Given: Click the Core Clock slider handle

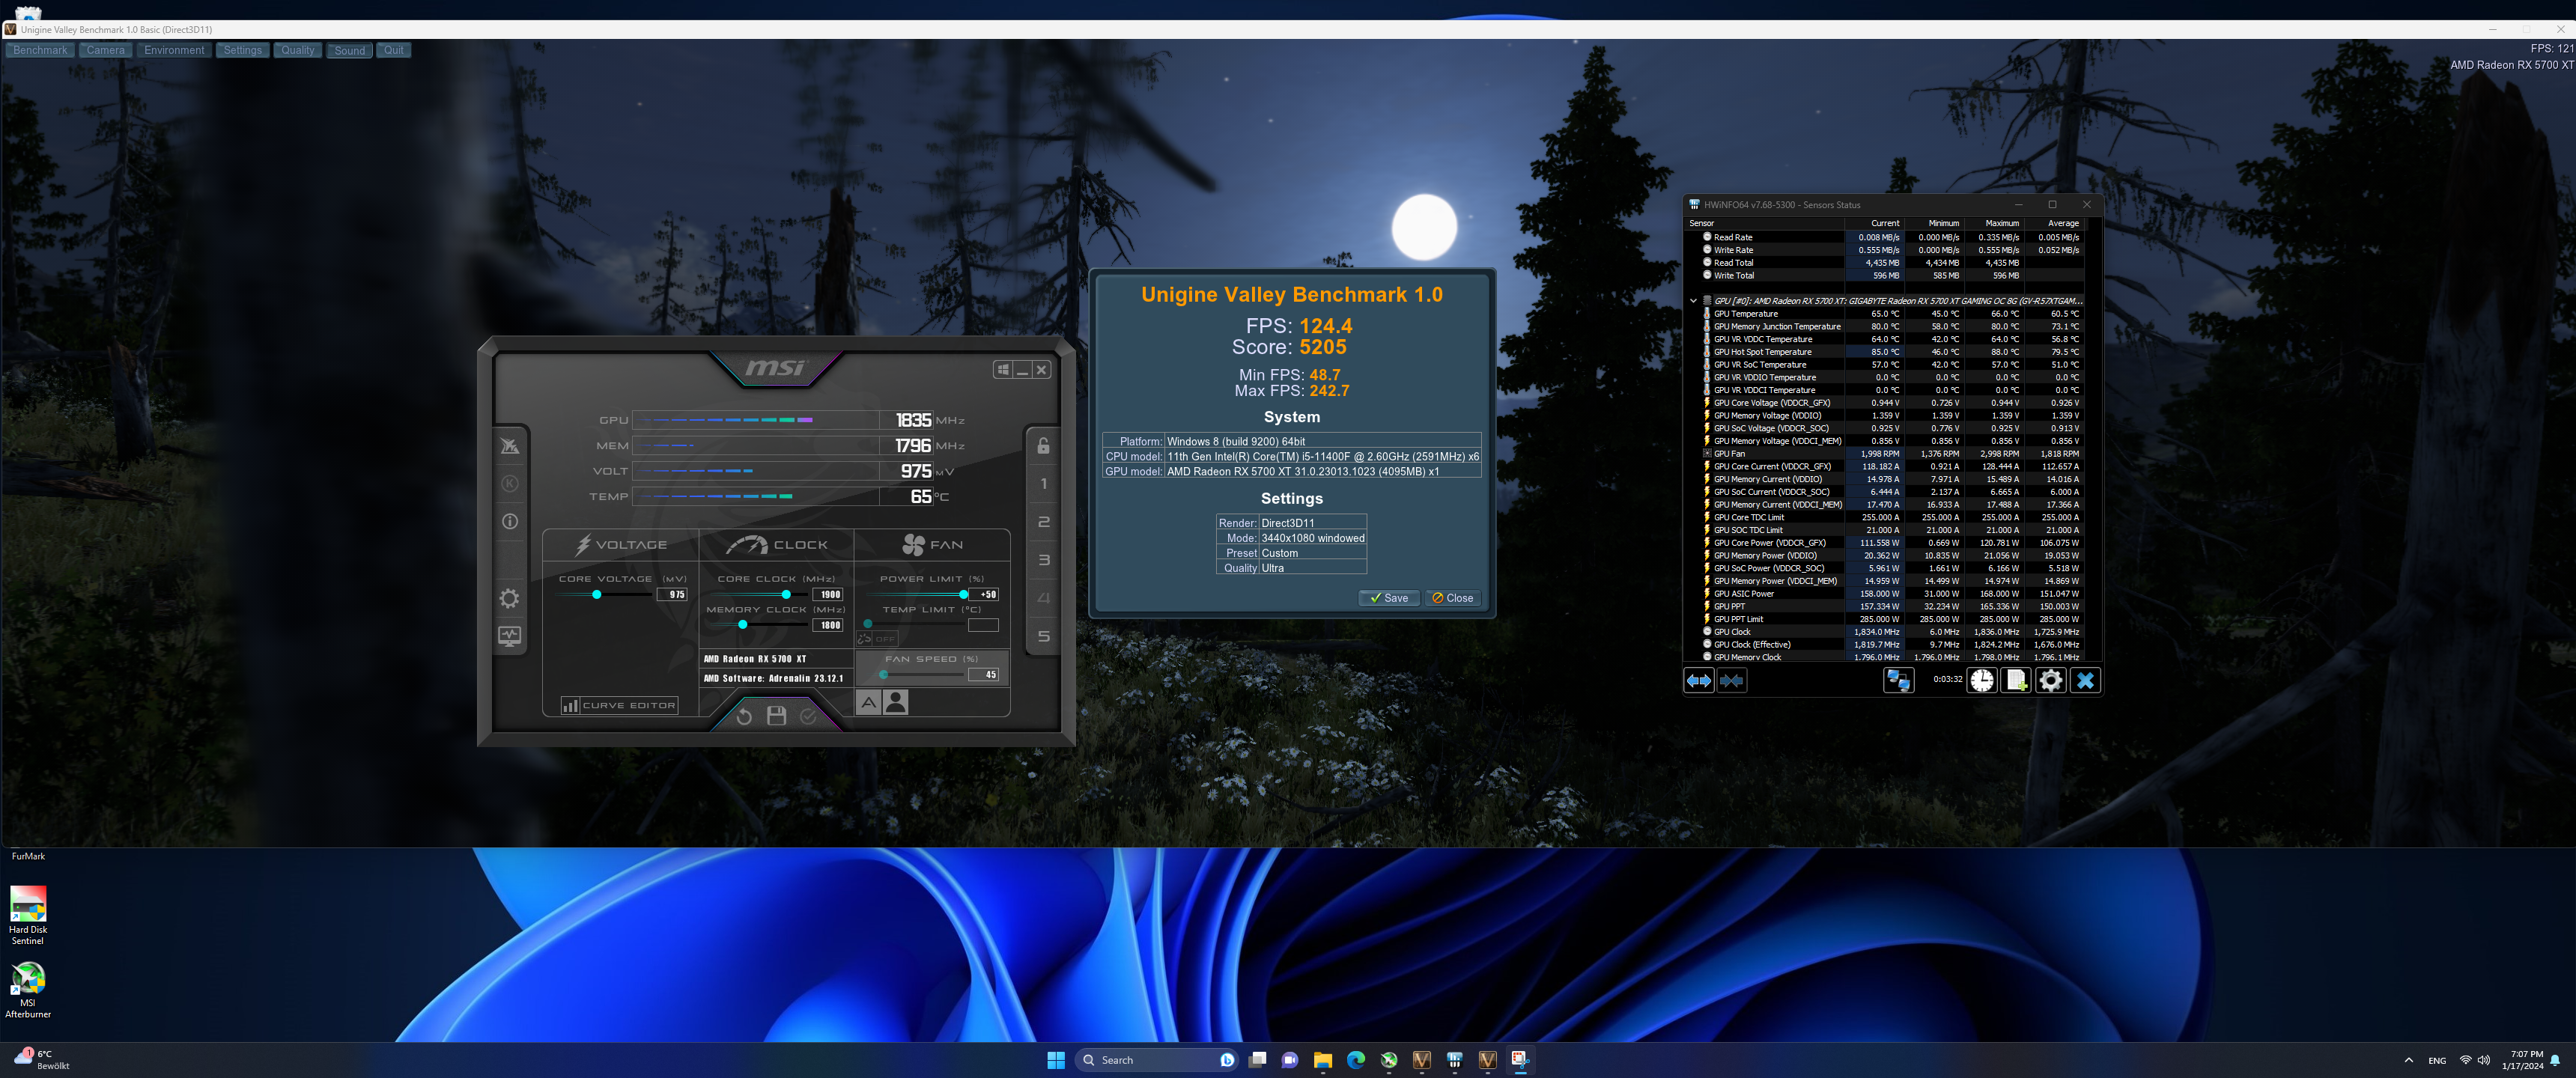Looking at the screenshot, I should [786, 594].
